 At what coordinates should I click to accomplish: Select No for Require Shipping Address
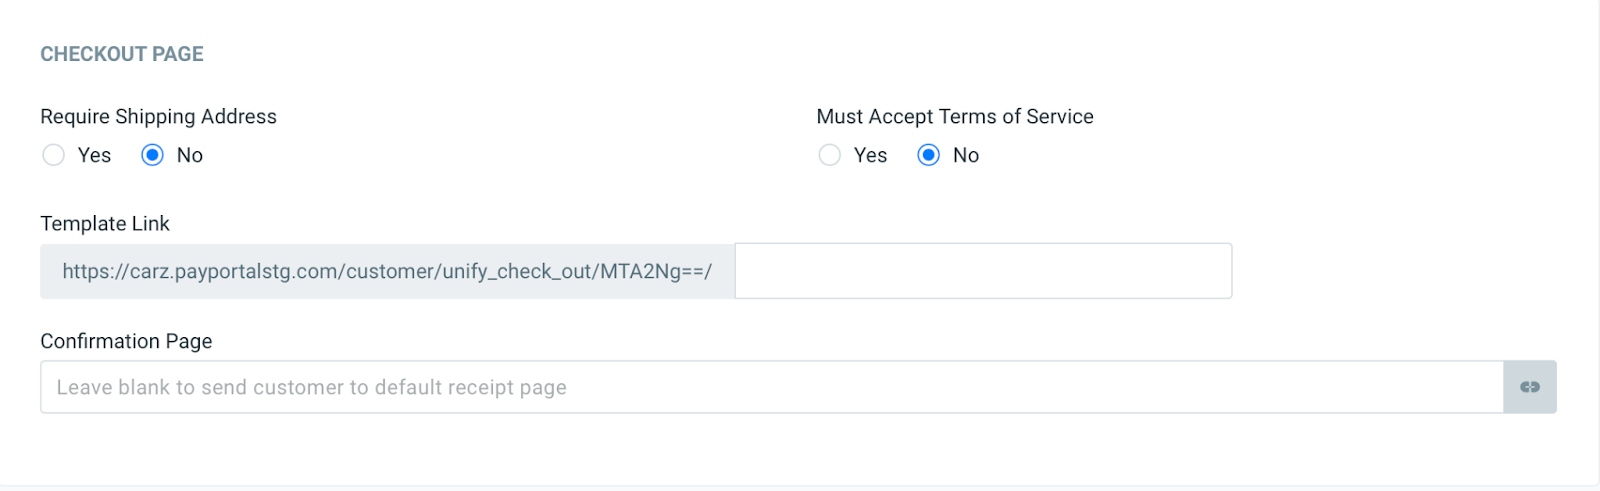click(x=152, y=155)
